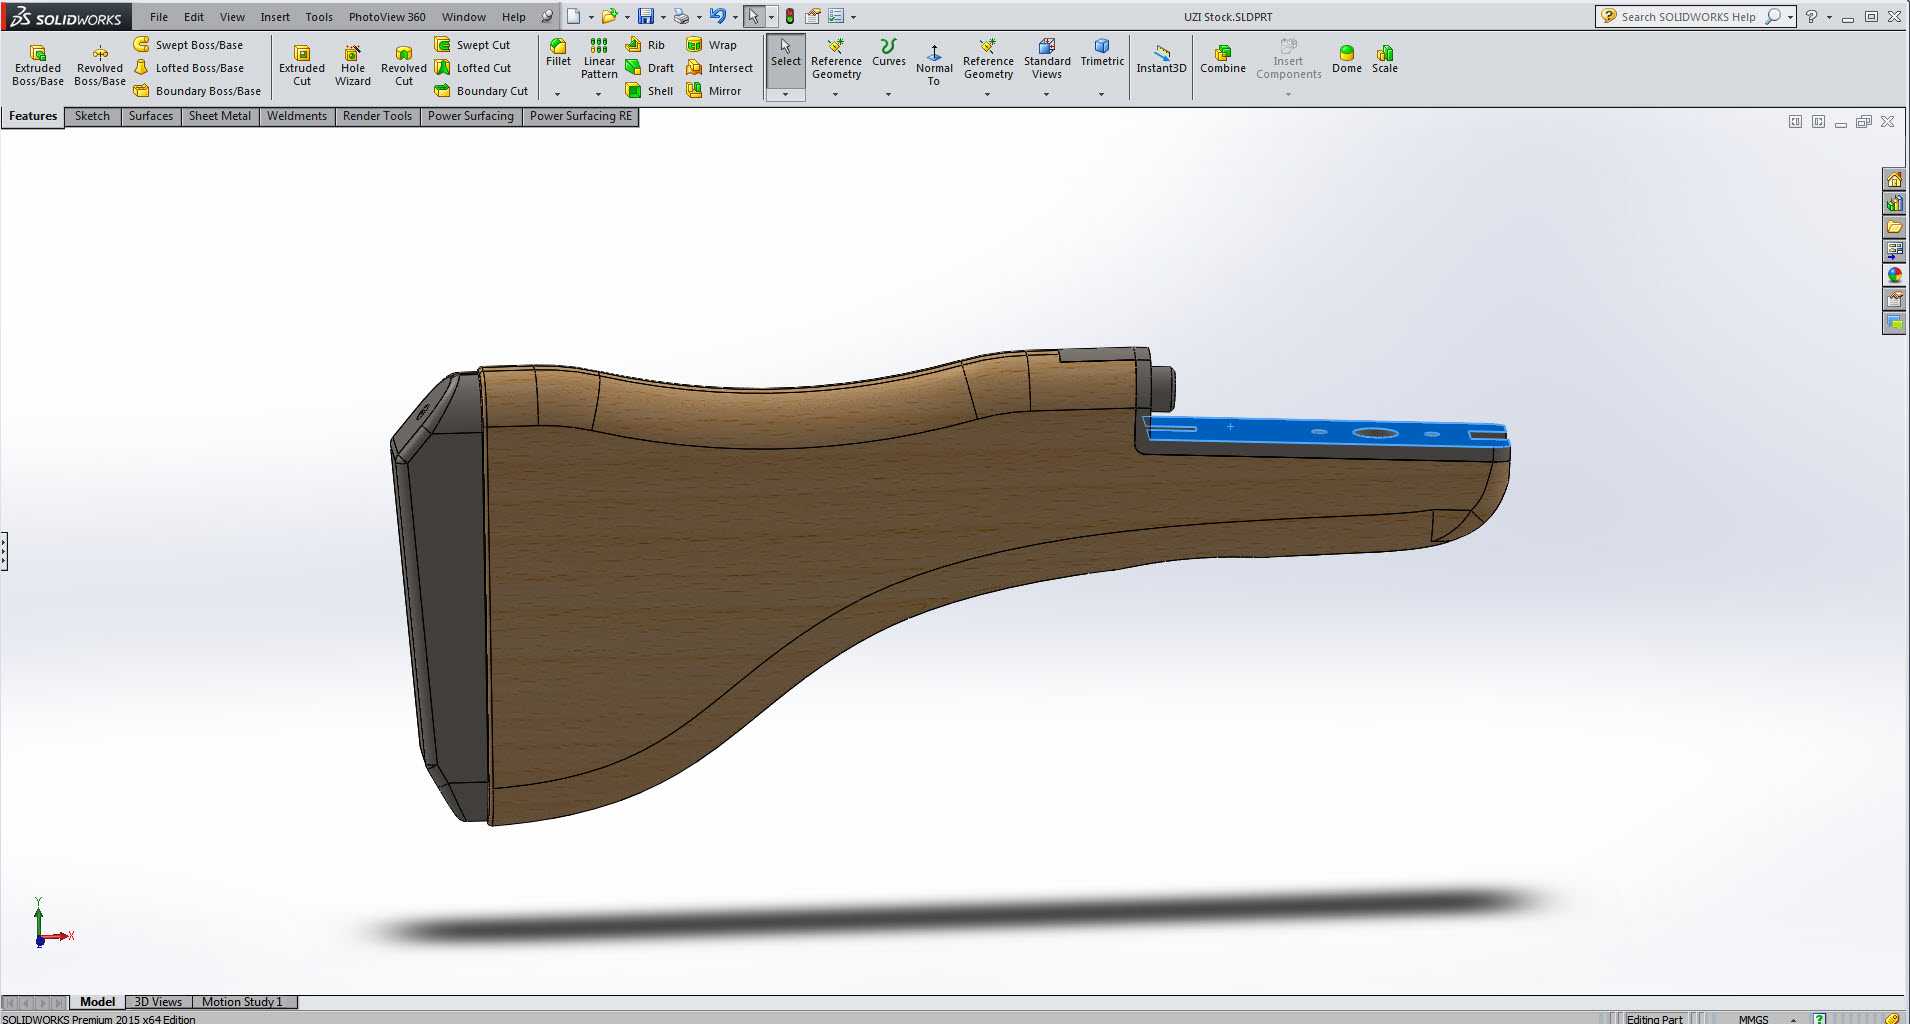
Task: Apply the Fillet tool
Action: 558,53
